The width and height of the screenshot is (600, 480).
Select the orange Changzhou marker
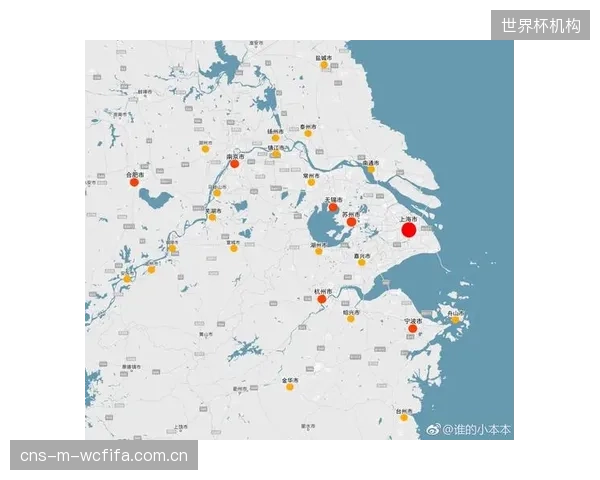(x=311, y=182)
